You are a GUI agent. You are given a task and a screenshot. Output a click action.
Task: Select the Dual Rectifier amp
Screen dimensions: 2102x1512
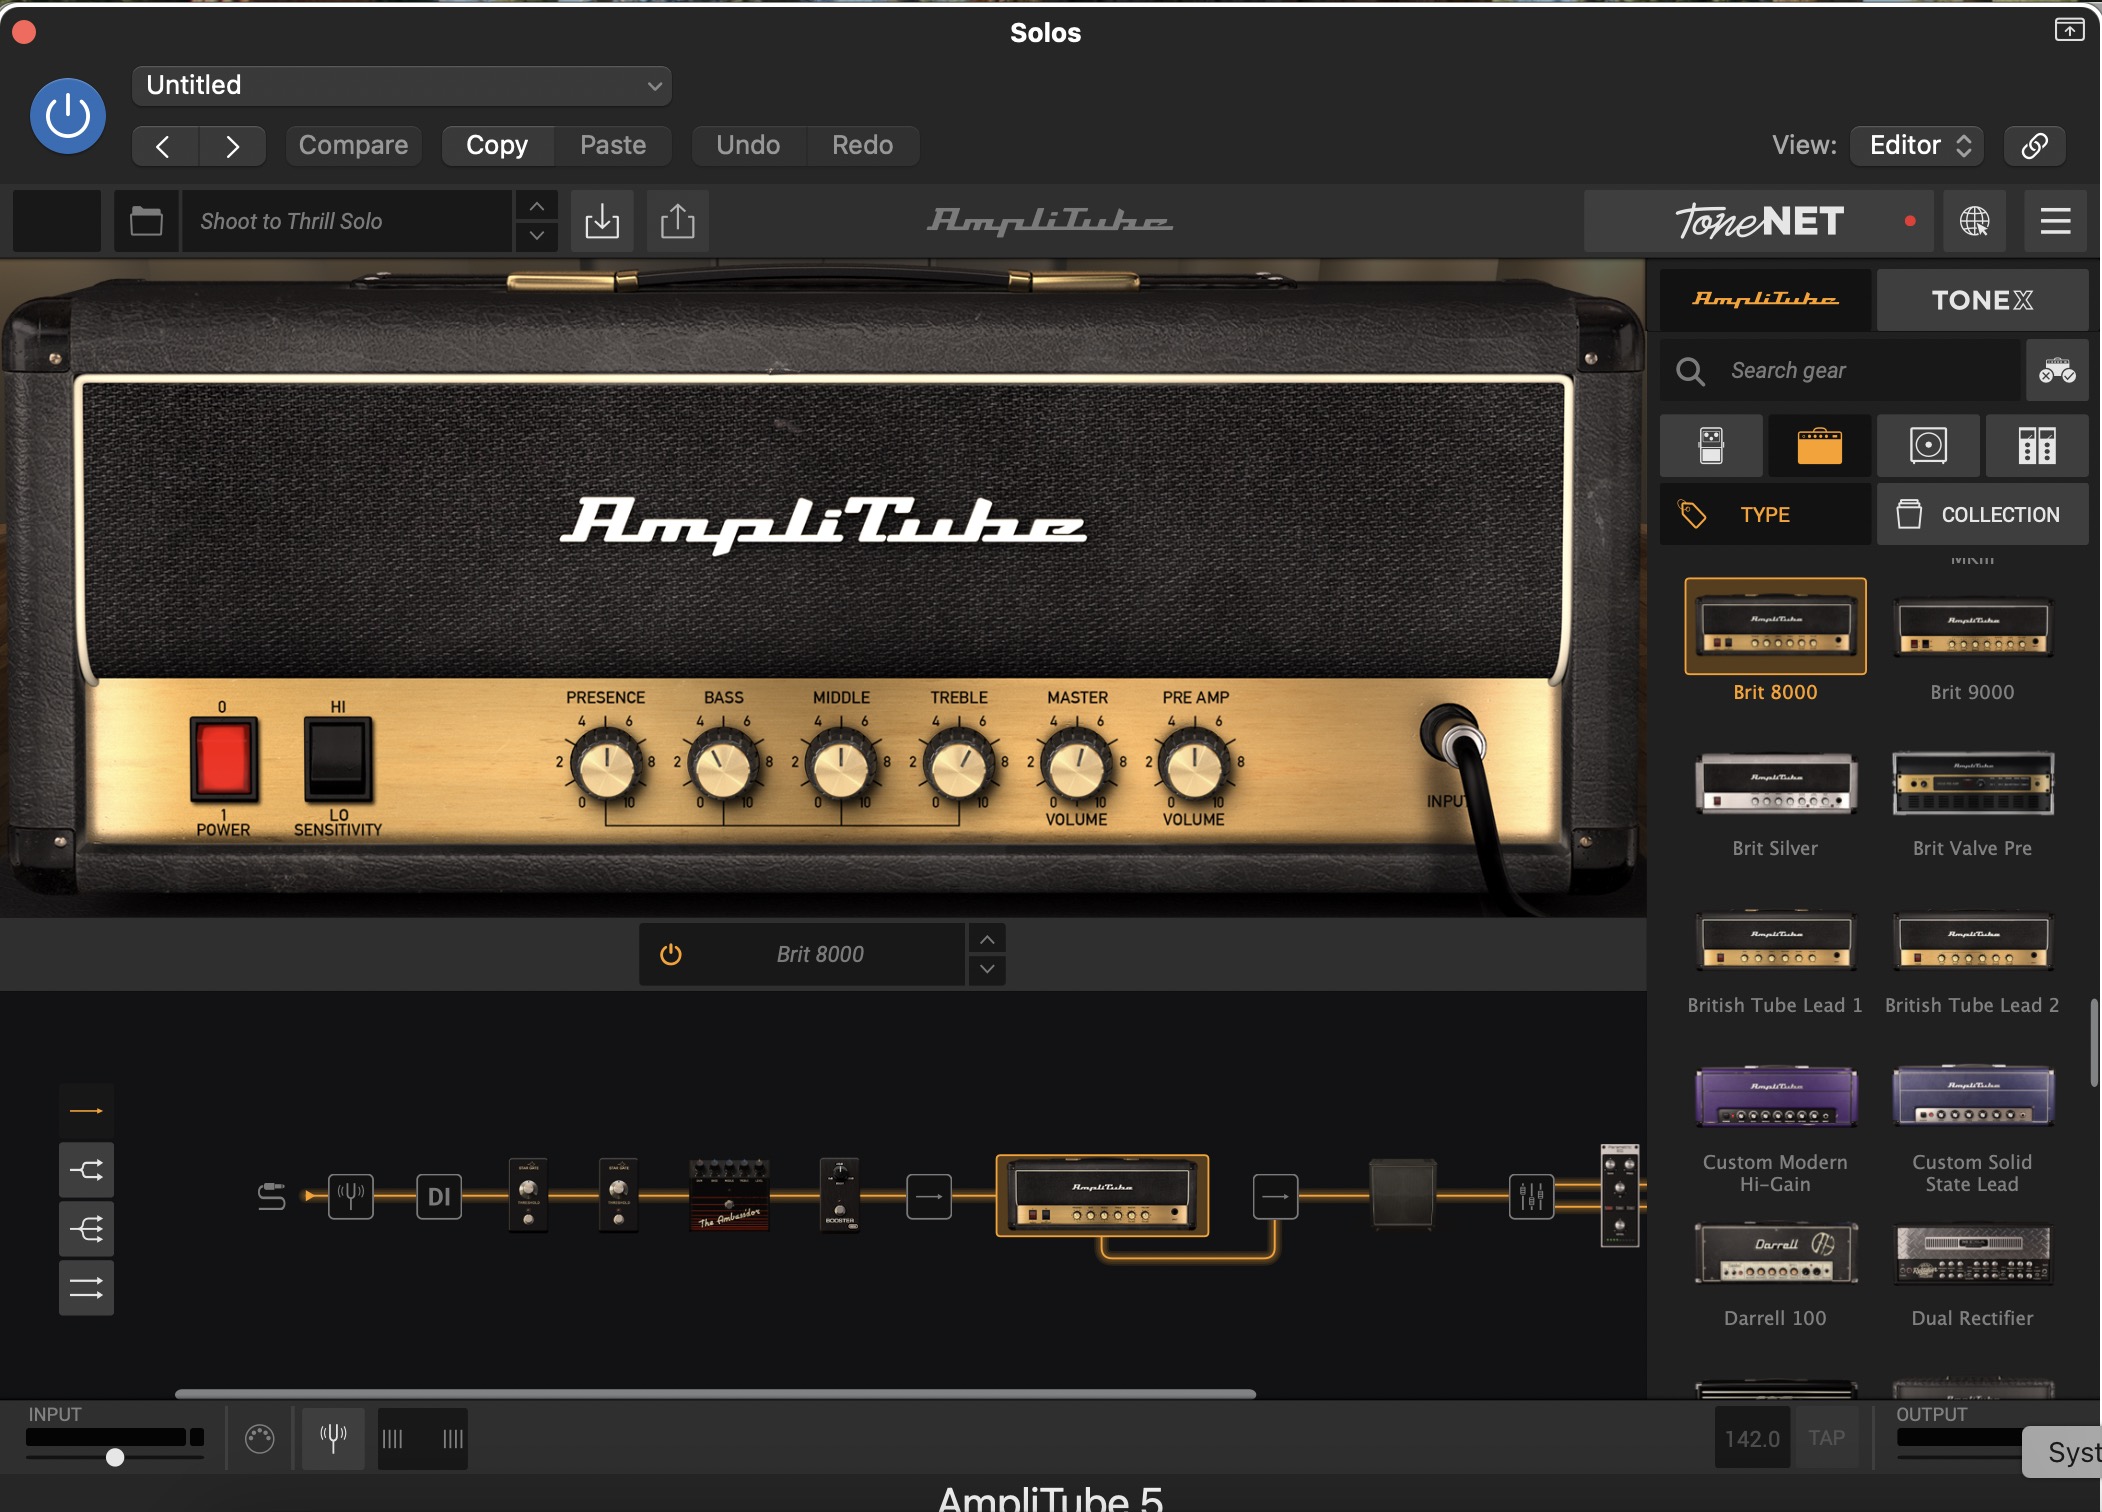(x=1972, y=1253)
